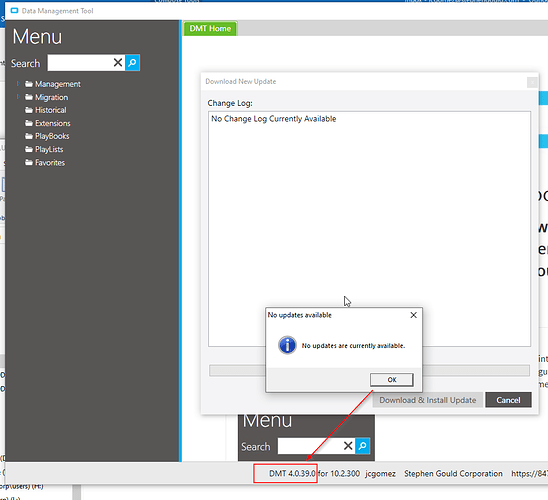
Task: Click the 'Change Log:' label
Action: tap(230, 103)
